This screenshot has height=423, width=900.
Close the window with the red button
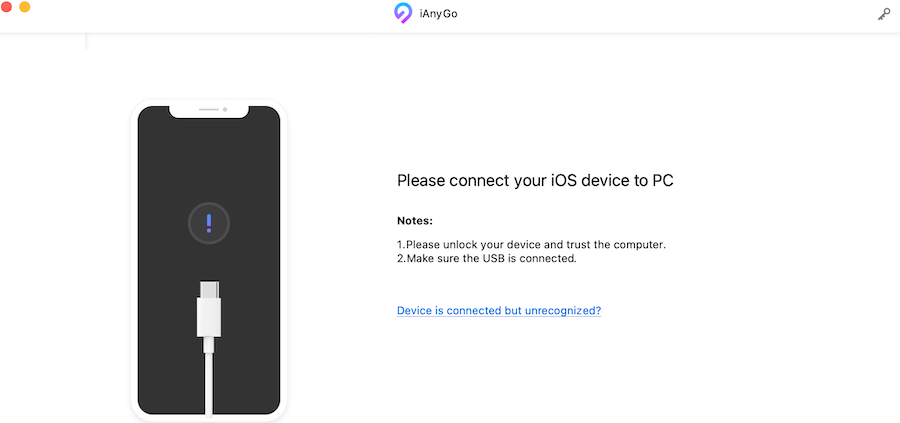pos(7,7)
